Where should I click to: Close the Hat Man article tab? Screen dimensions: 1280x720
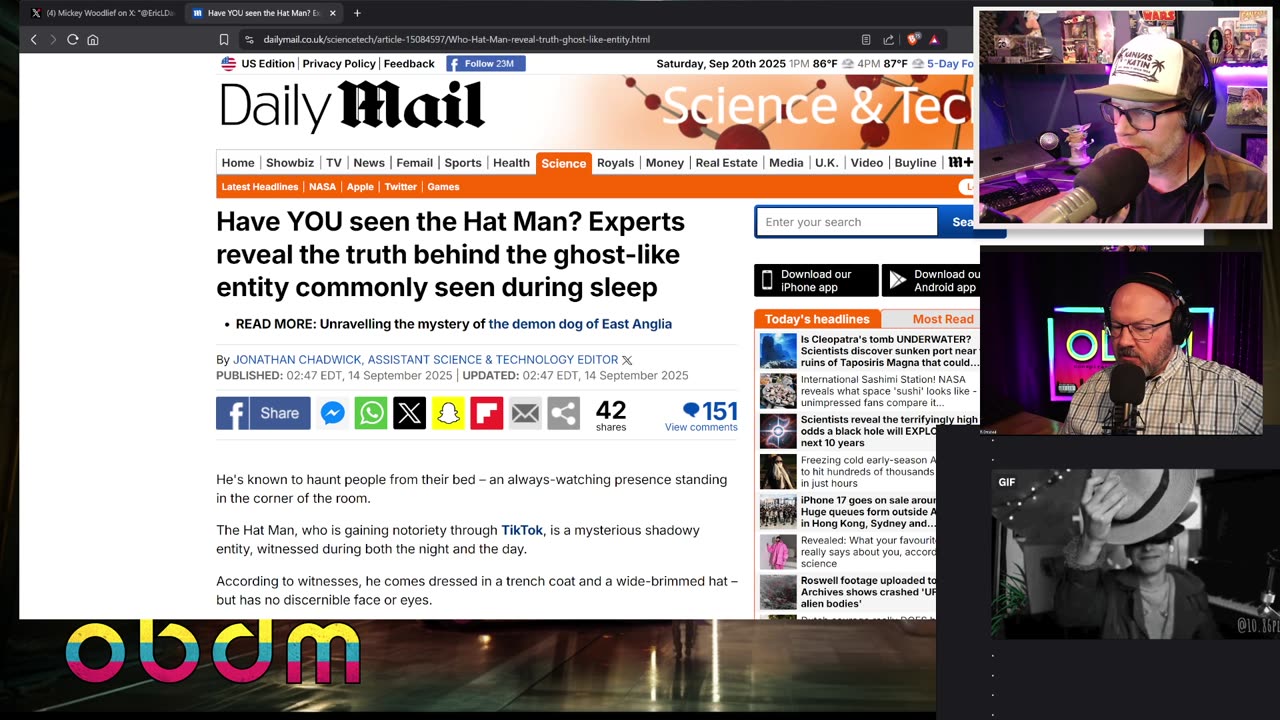click(x=333, y=13)
